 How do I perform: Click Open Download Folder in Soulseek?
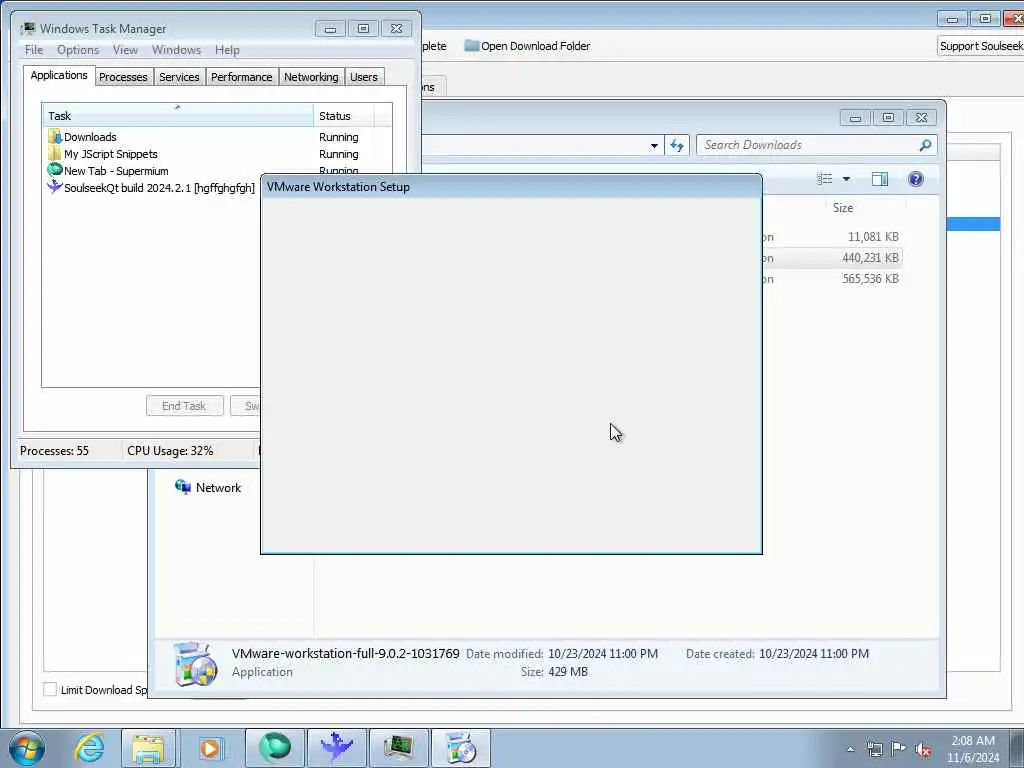527,46
